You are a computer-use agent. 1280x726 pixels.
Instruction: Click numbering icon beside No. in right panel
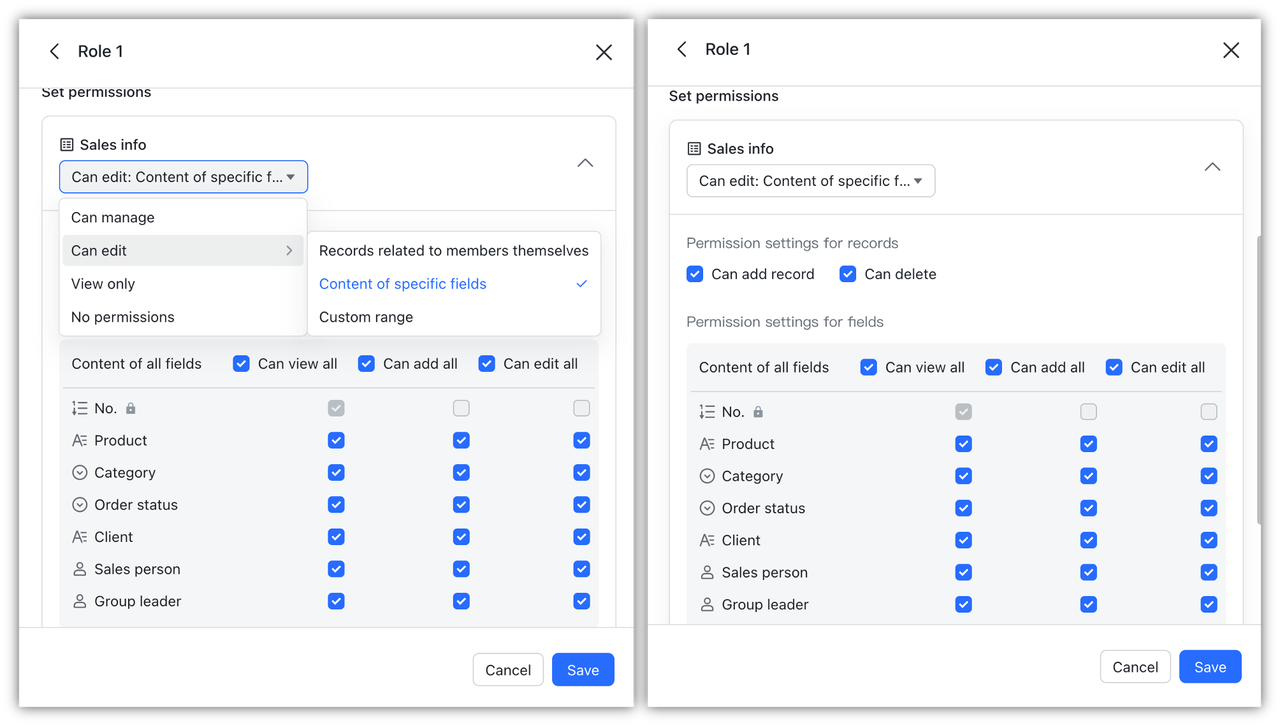coord(707,412)
